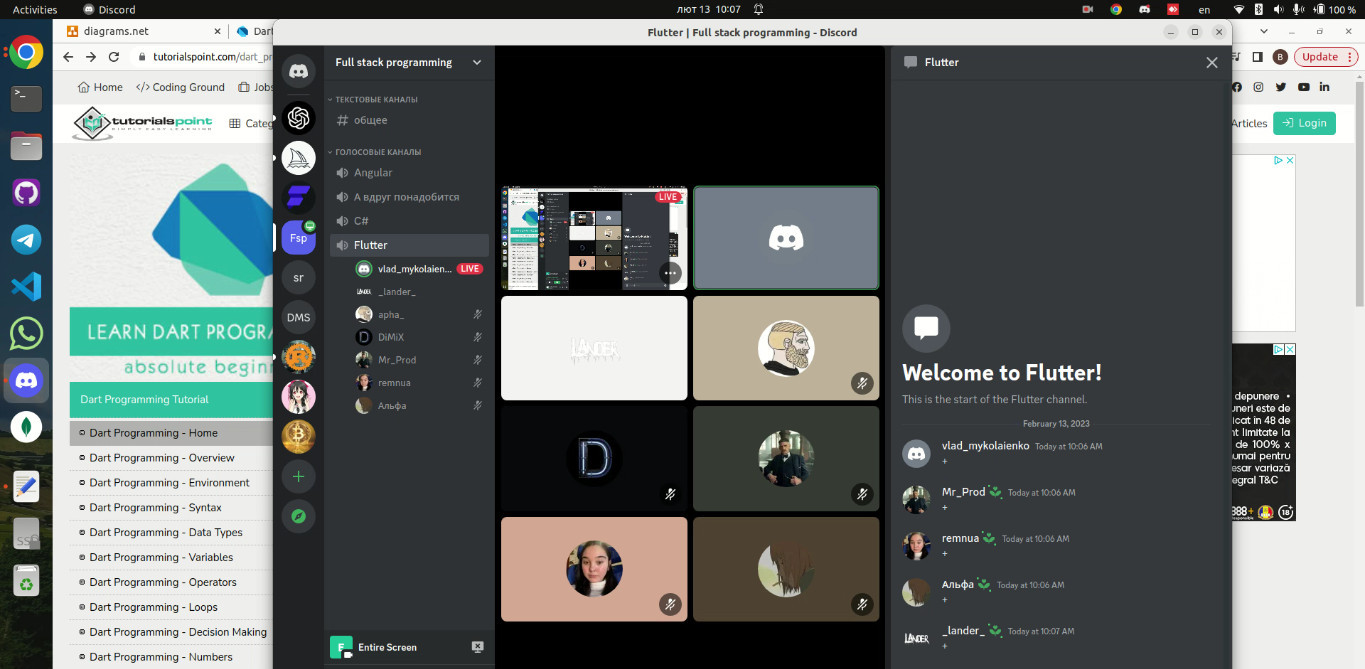
Task: Click apha_ in voice user list
Action: click(x=420, y=314)
